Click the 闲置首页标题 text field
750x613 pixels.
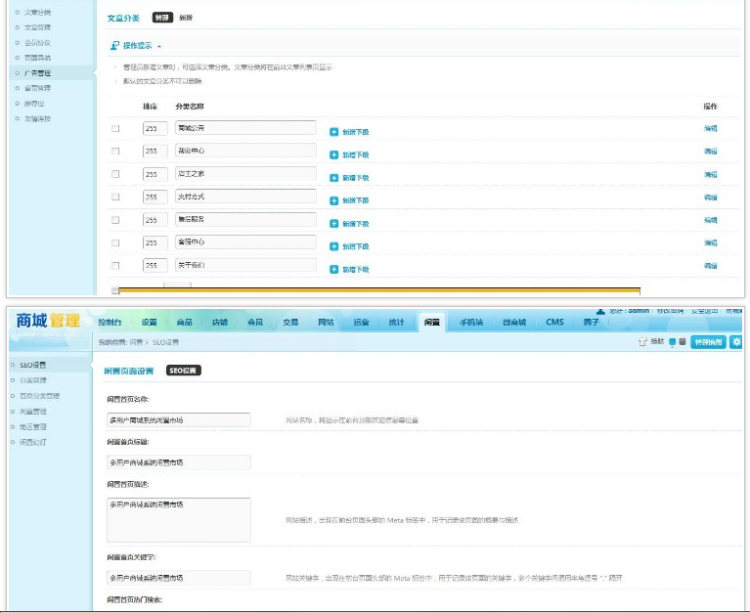pyautogui.click(x=178, y=462)
